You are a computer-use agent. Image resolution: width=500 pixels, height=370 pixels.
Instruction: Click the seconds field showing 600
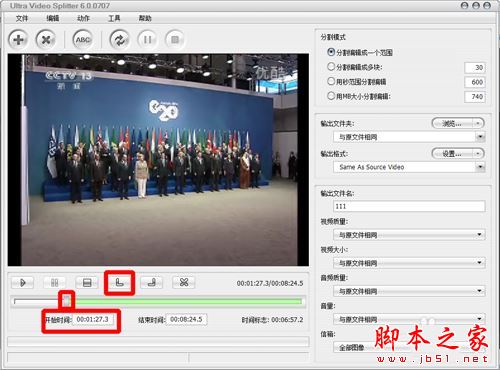pyautogui.click(x=475, y=82)
